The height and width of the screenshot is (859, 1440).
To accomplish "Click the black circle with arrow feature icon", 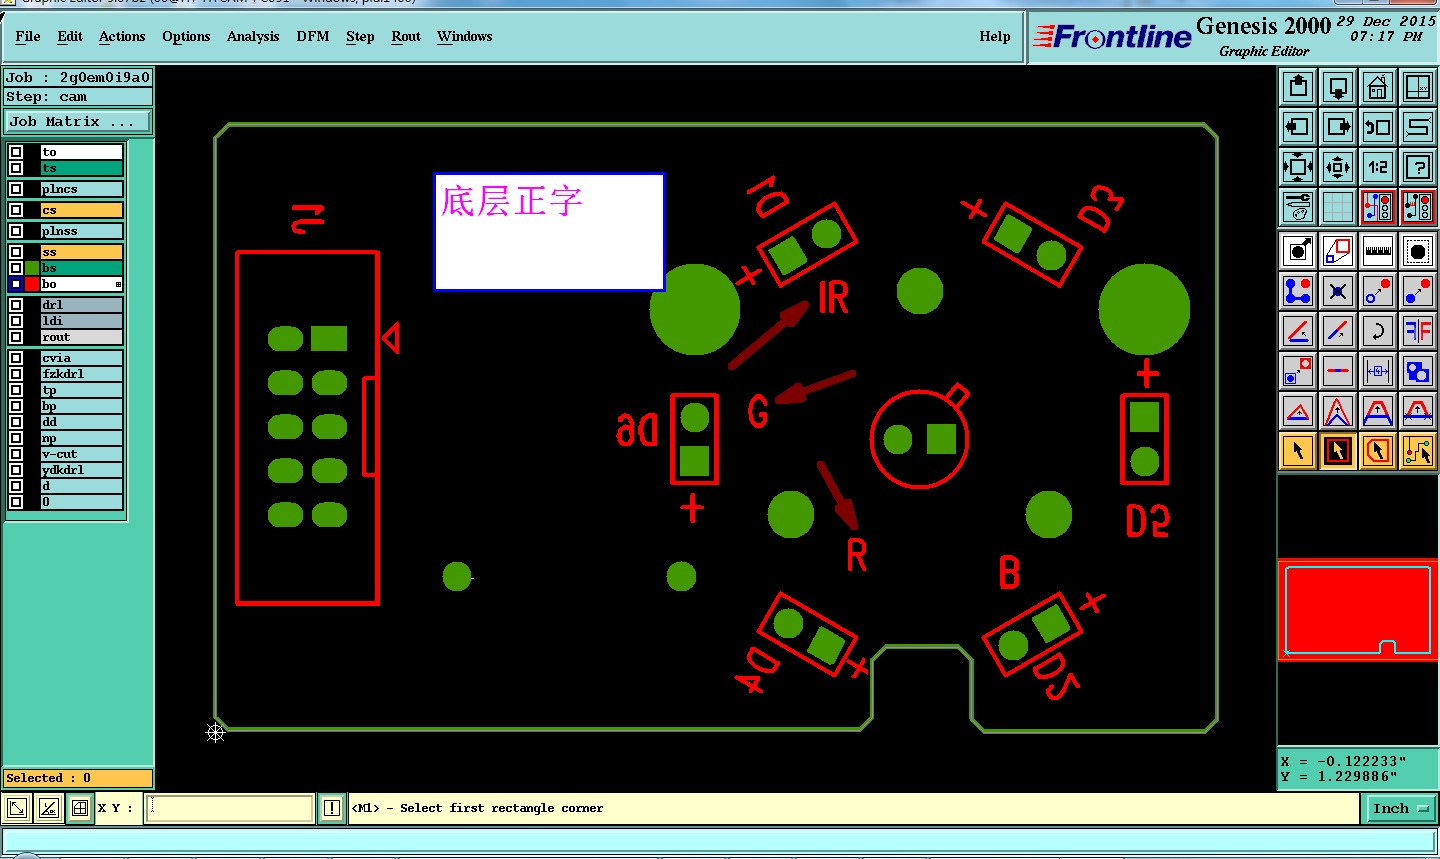I will pos(1298,251).
